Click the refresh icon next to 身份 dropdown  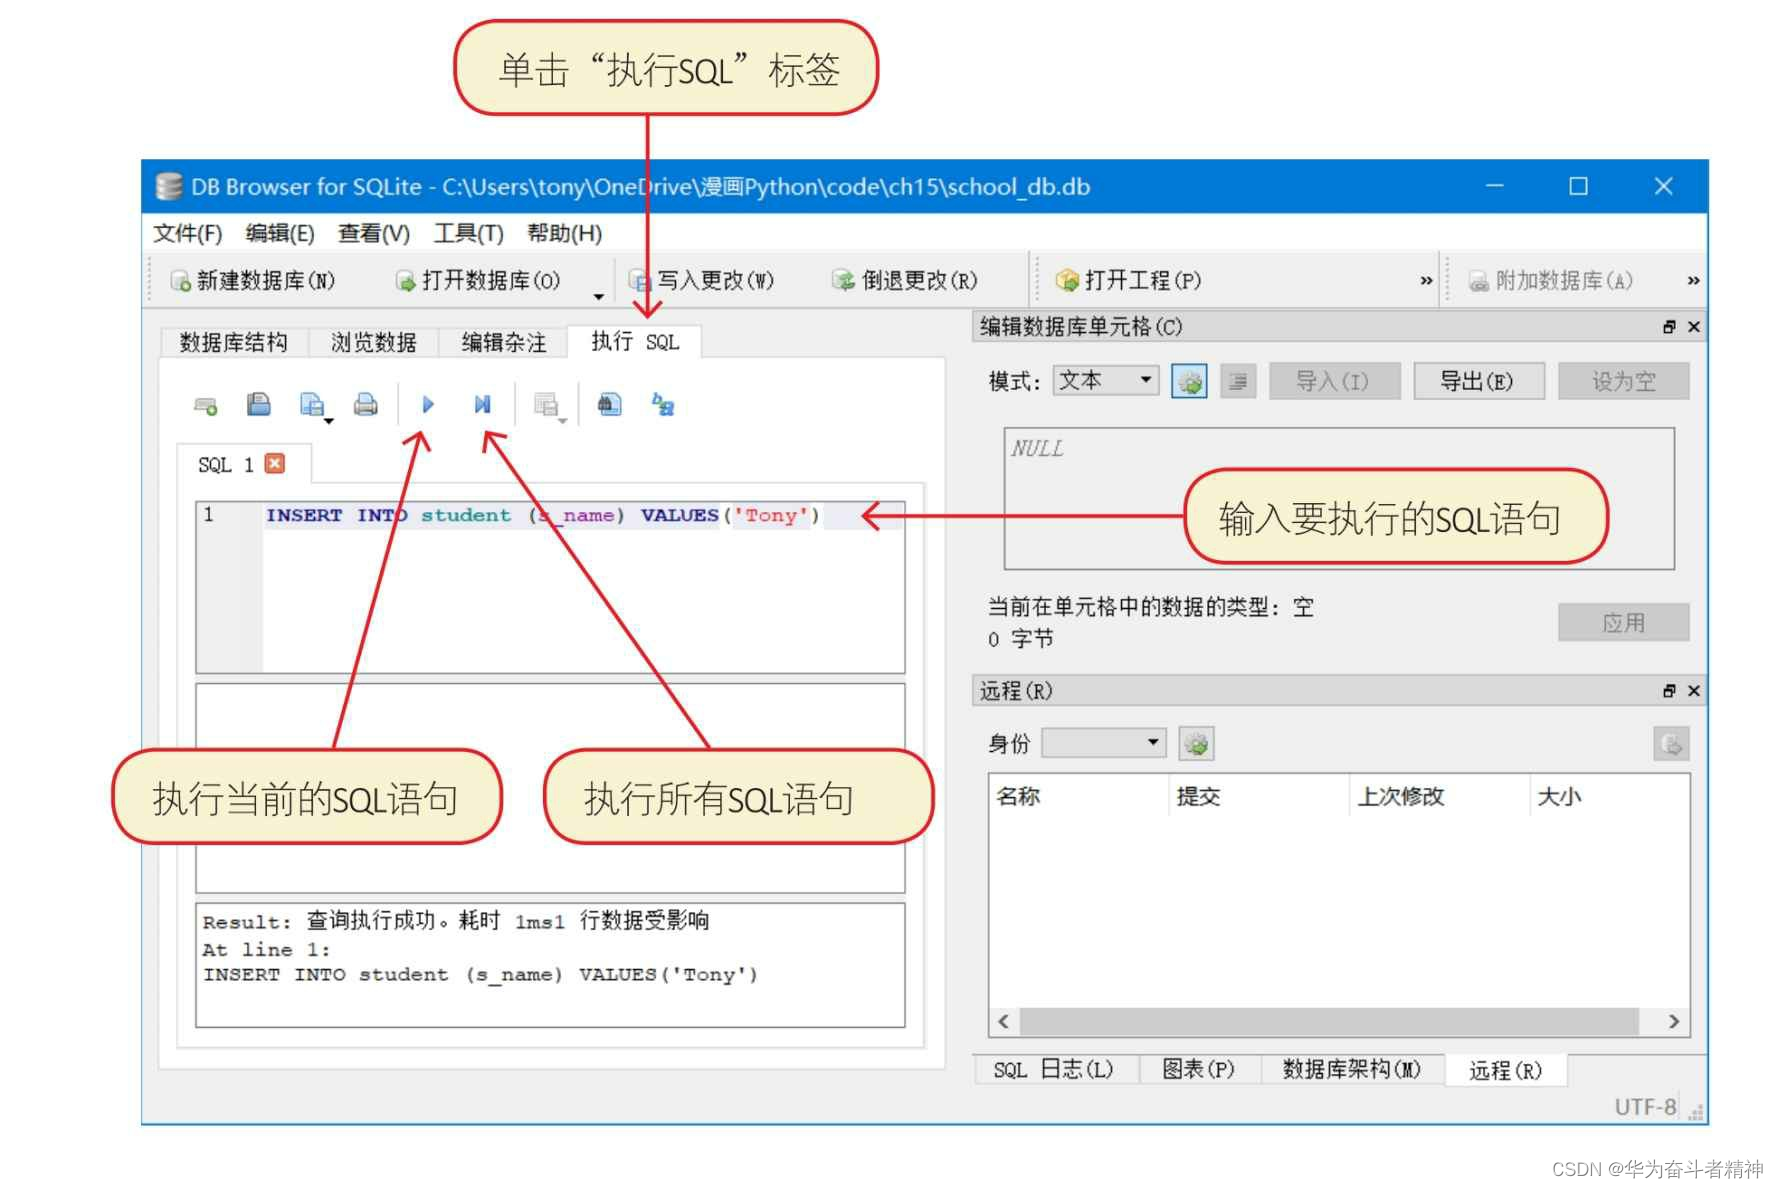coord(1196,743)
